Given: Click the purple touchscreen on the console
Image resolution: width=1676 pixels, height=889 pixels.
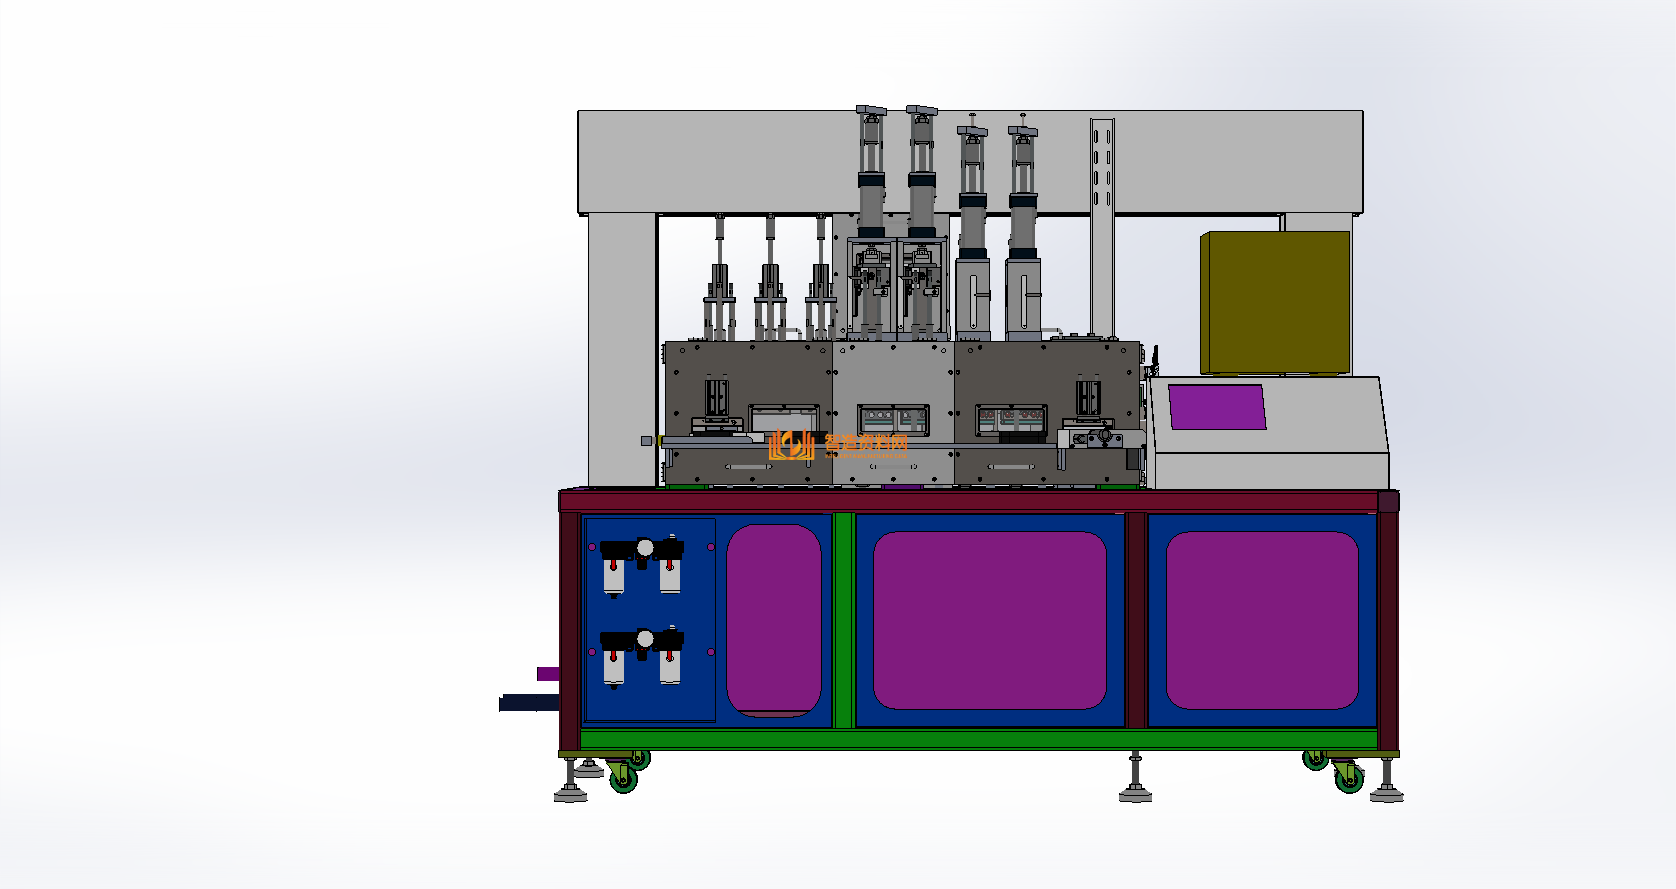Looking at the screenshot, I should 1217,407.
